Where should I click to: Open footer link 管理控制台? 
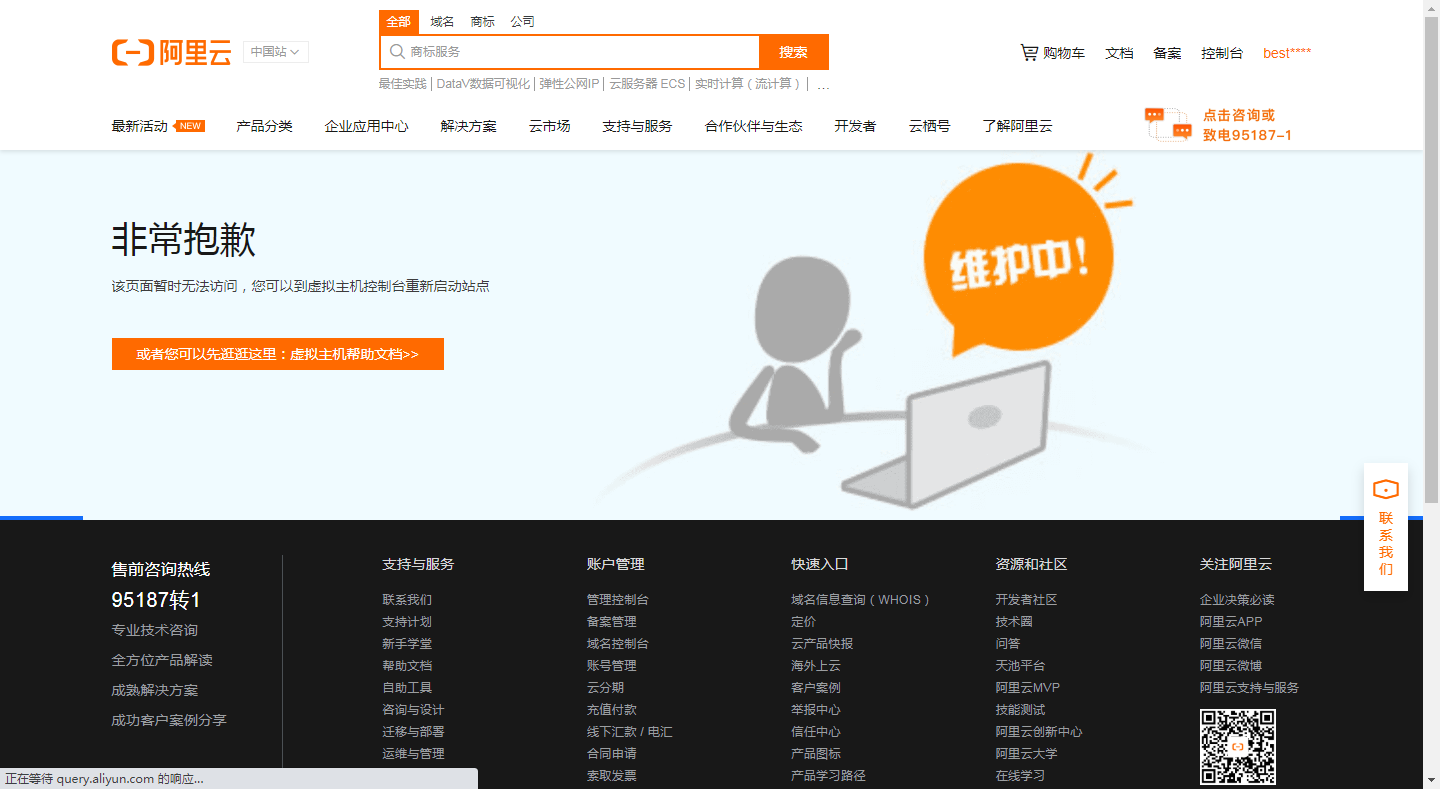pos(618,600)
